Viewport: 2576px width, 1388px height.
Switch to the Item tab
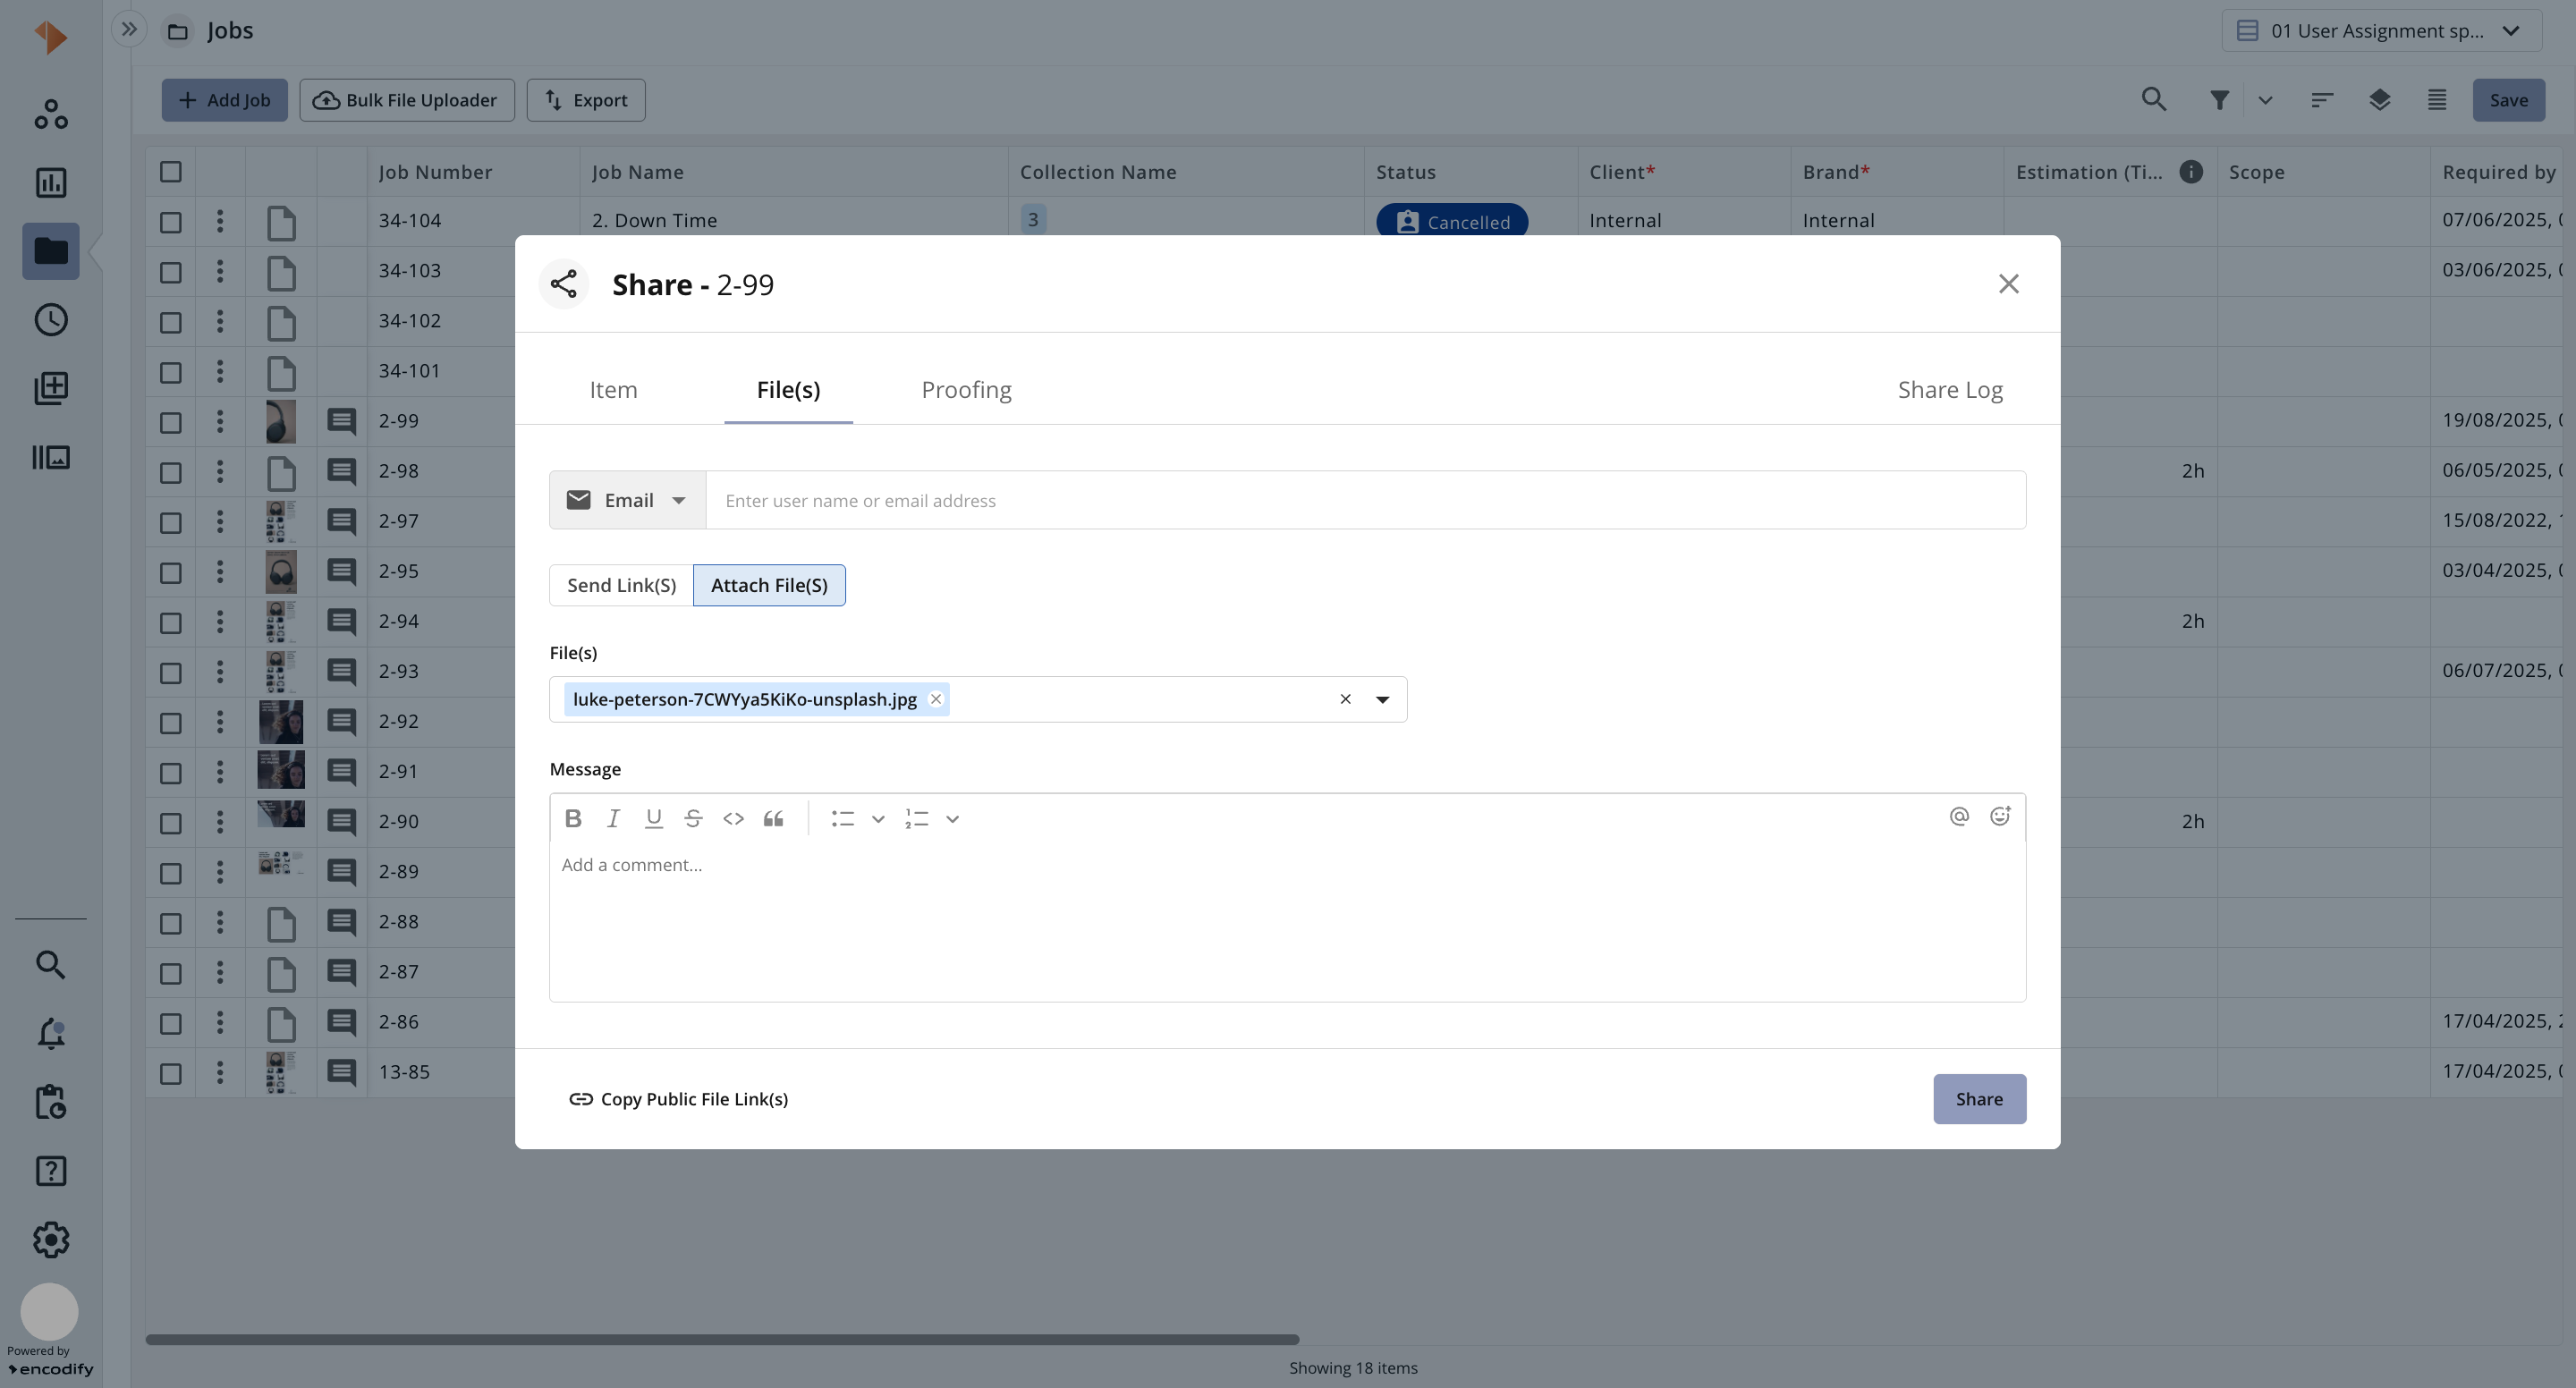pos(613,390)
